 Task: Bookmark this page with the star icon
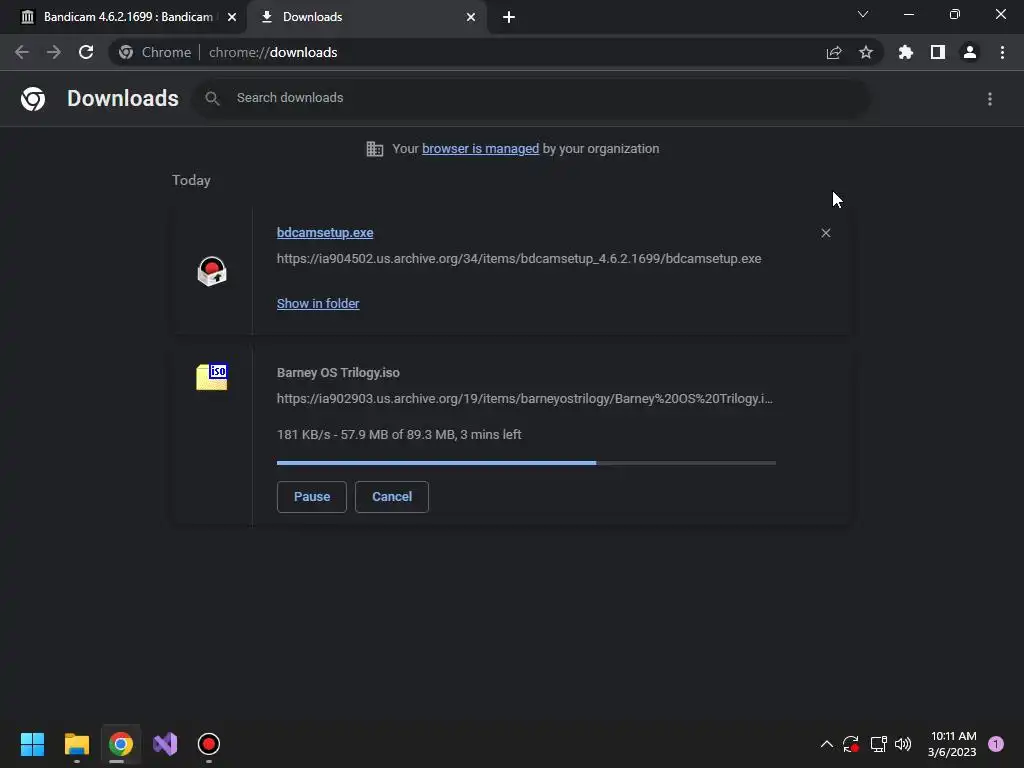coord(866,52)
